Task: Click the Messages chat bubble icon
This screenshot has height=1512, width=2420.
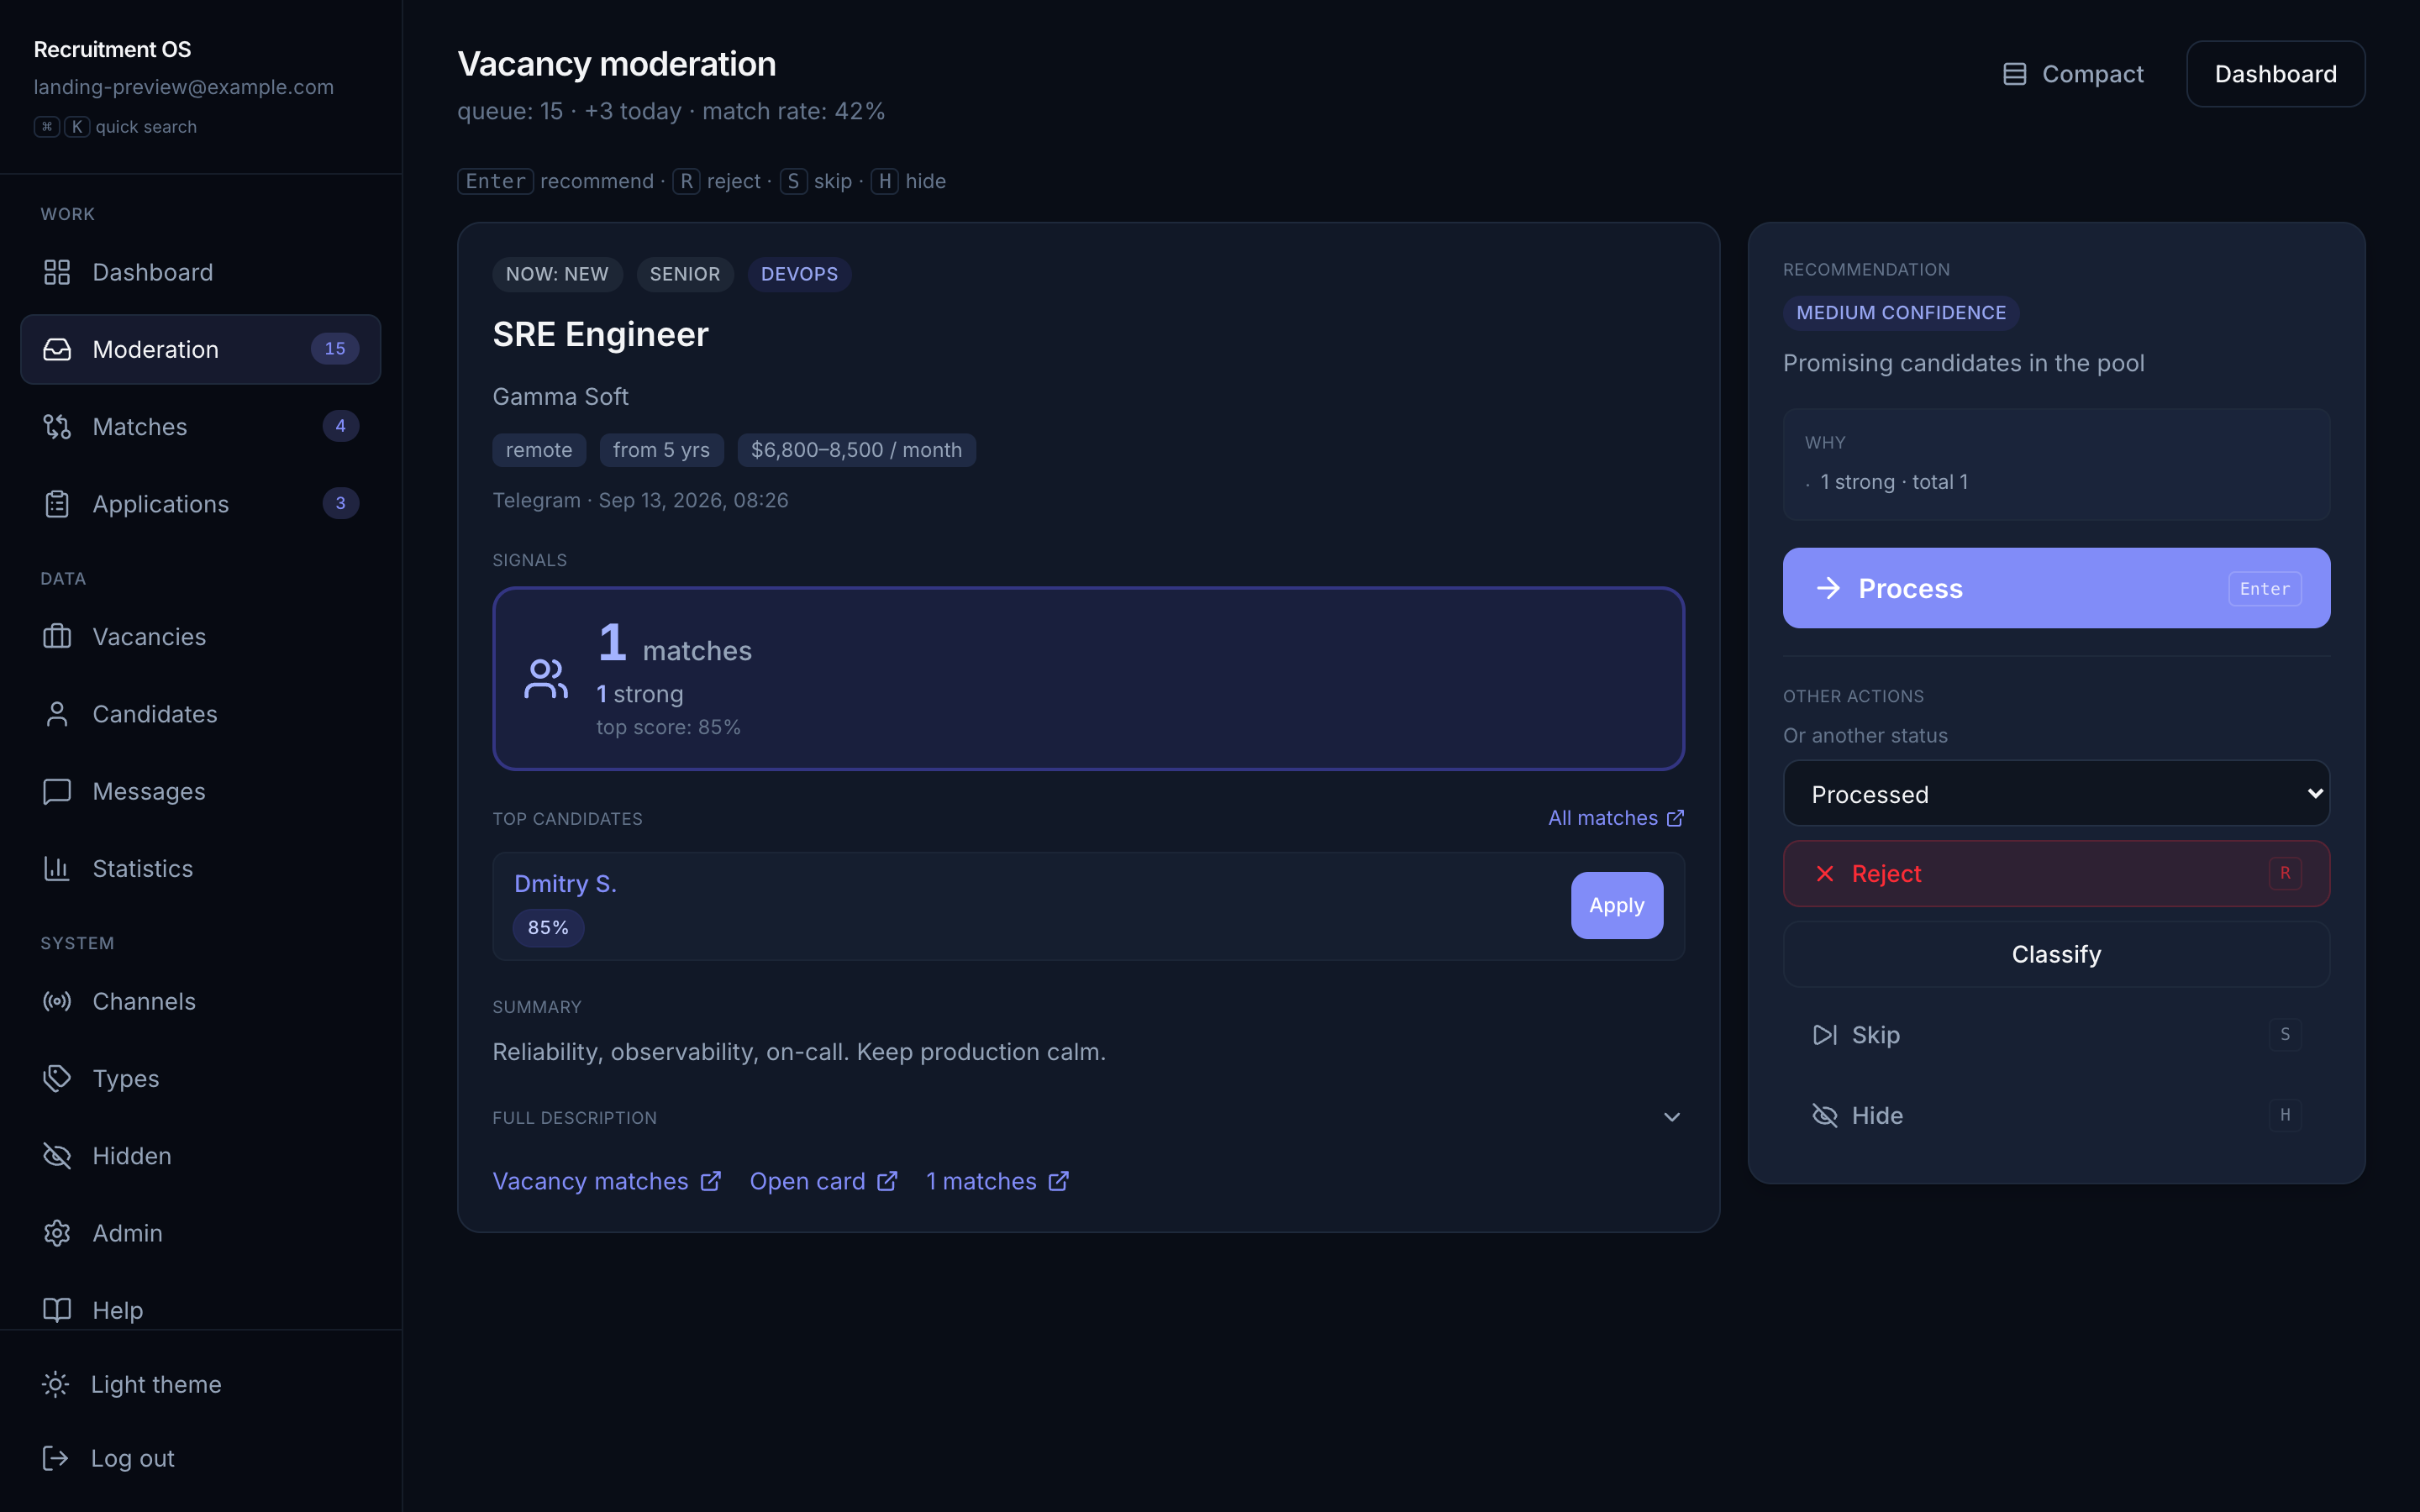Action: tap(57, 791)
